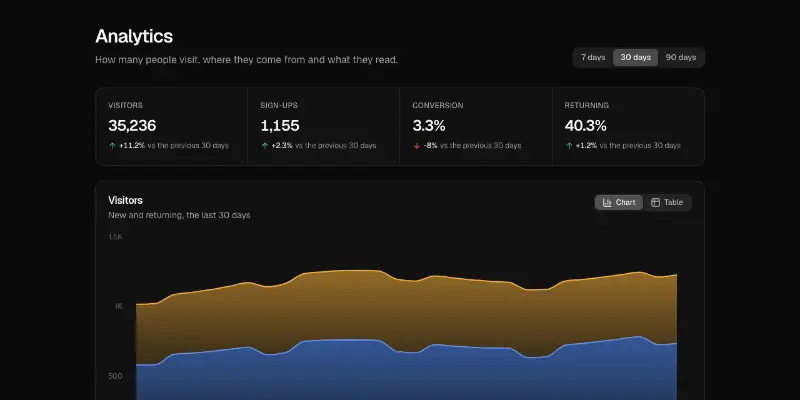Click the SIGN-UPS card label
This screenshot has width=800, height=400.
click(x=279, y=106)
